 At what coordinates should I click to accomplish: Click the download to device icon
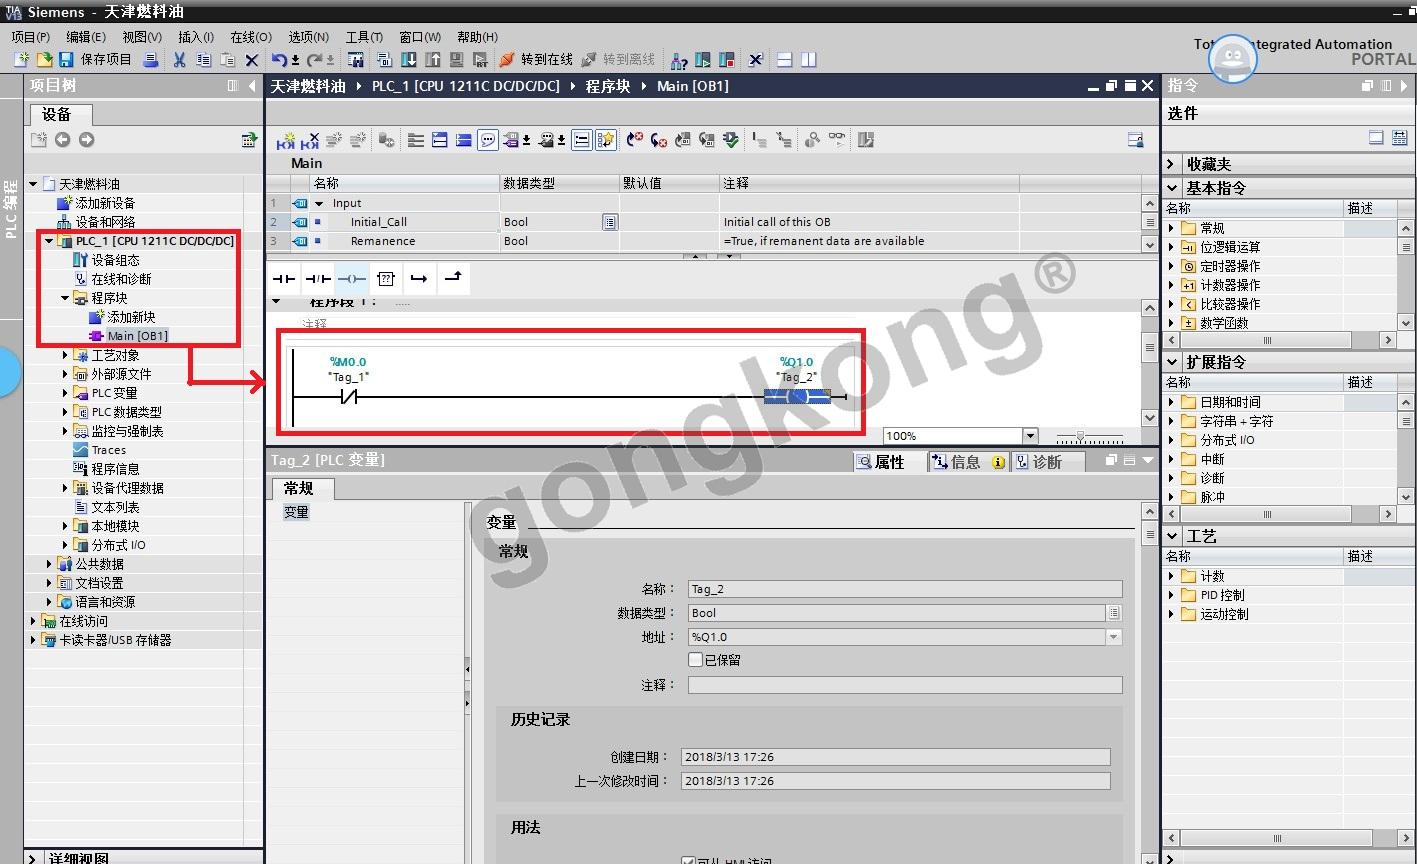[408, 60]
